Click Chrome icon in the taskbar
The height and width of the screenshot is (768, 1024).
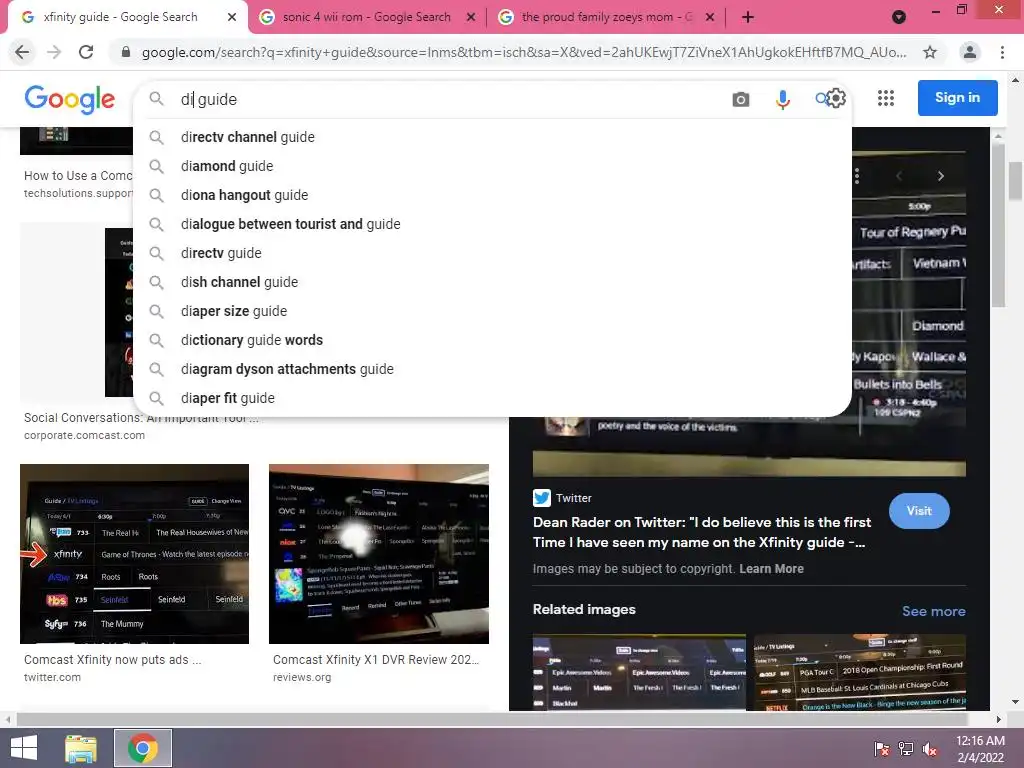pyautogui.click(x=143, y=748)
